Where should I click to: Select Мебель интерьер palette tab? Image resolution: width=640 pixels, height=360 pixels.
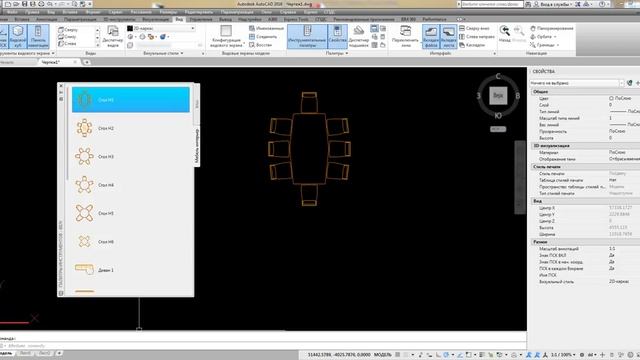(197, 146)
